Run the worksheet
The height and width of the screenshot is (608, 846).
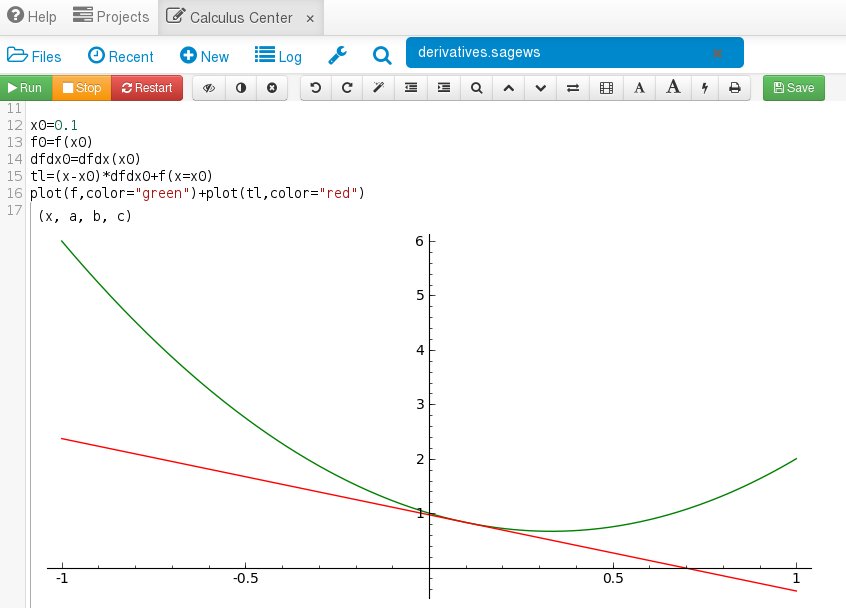[x=26, y=88]
